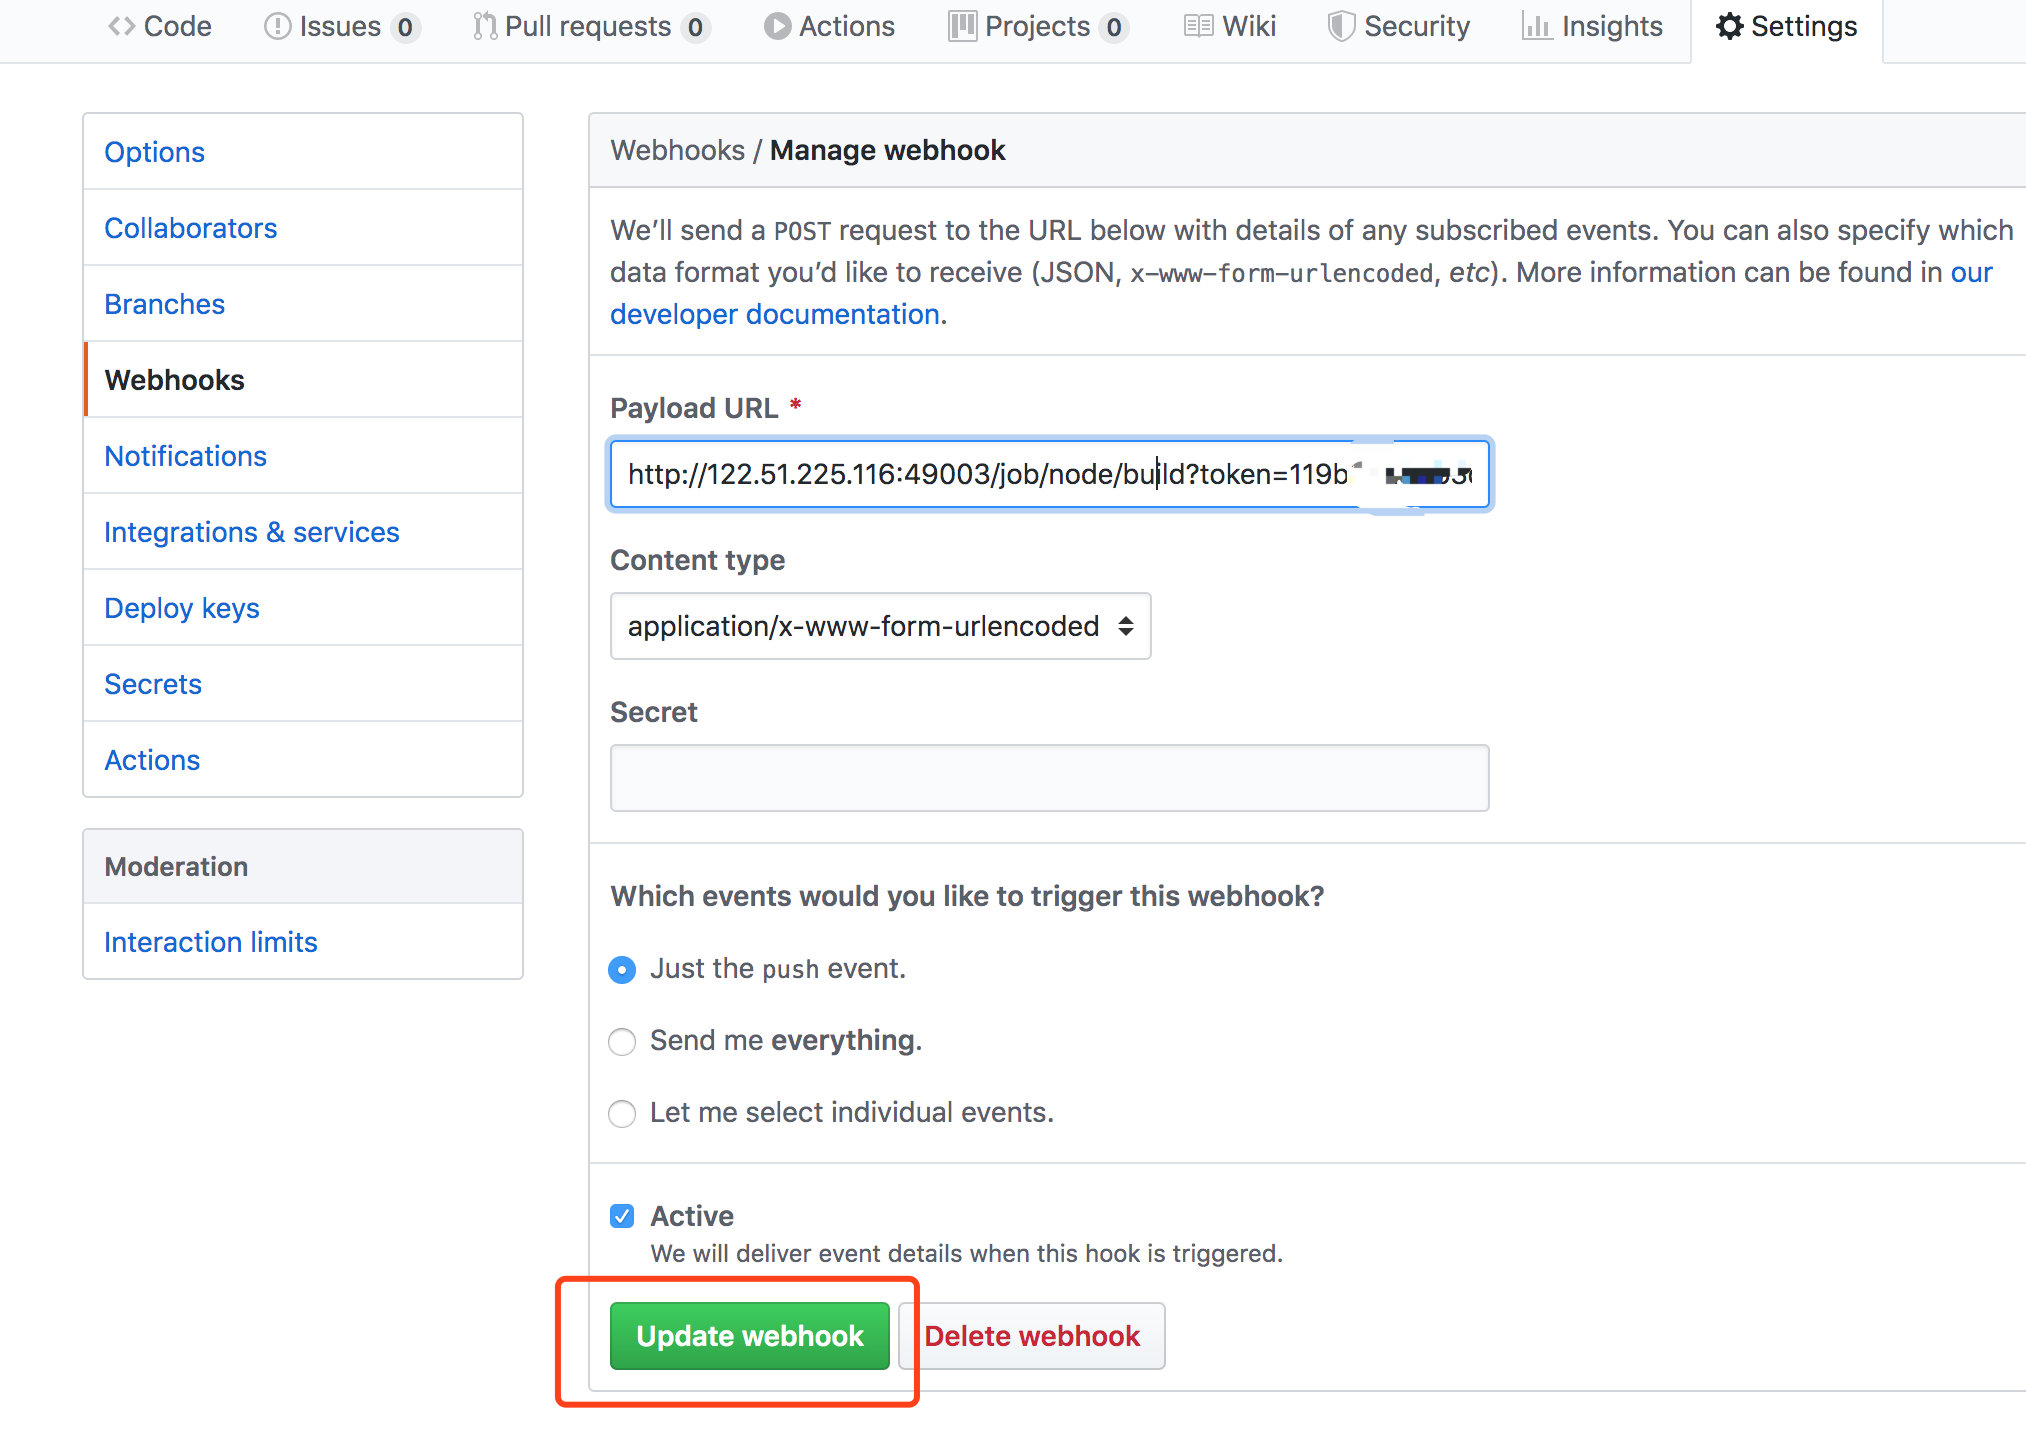Image resolution: width=2026 pixels, height=1434 pixels.
Task: Click the Insights graph icon
Action: tap(1536, 27)
